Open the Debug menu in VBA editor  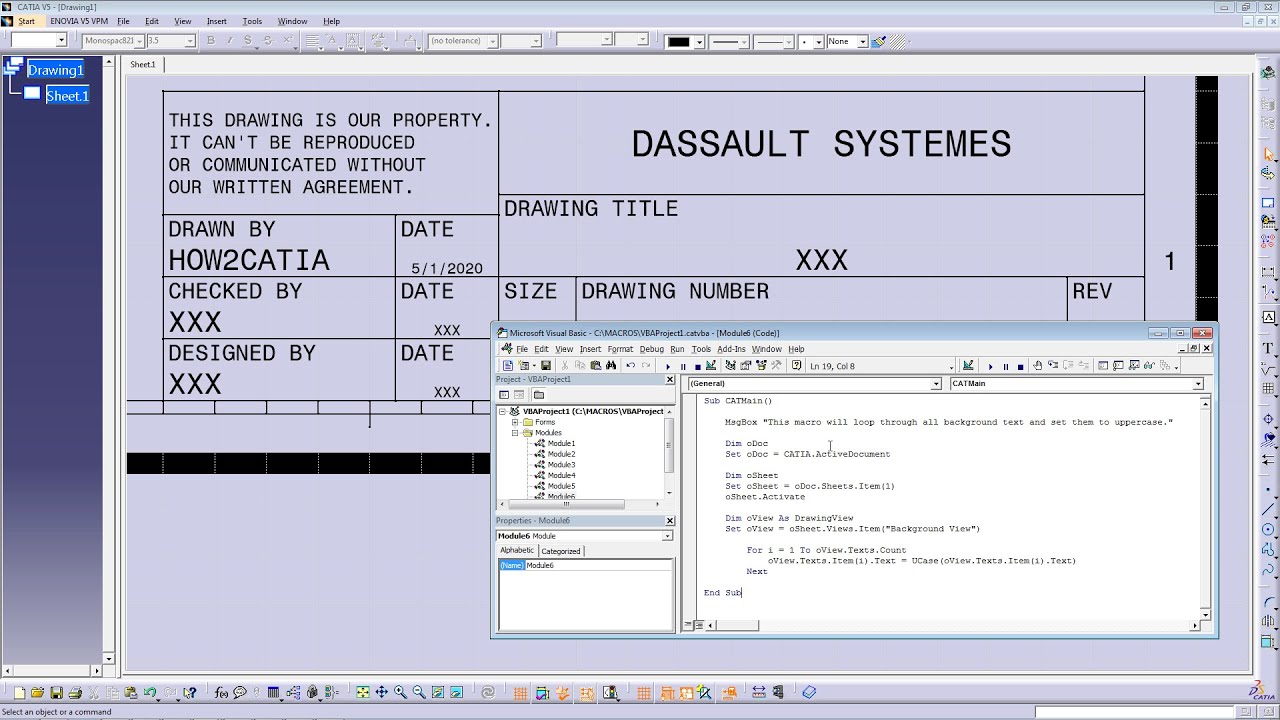pos(651,349)
